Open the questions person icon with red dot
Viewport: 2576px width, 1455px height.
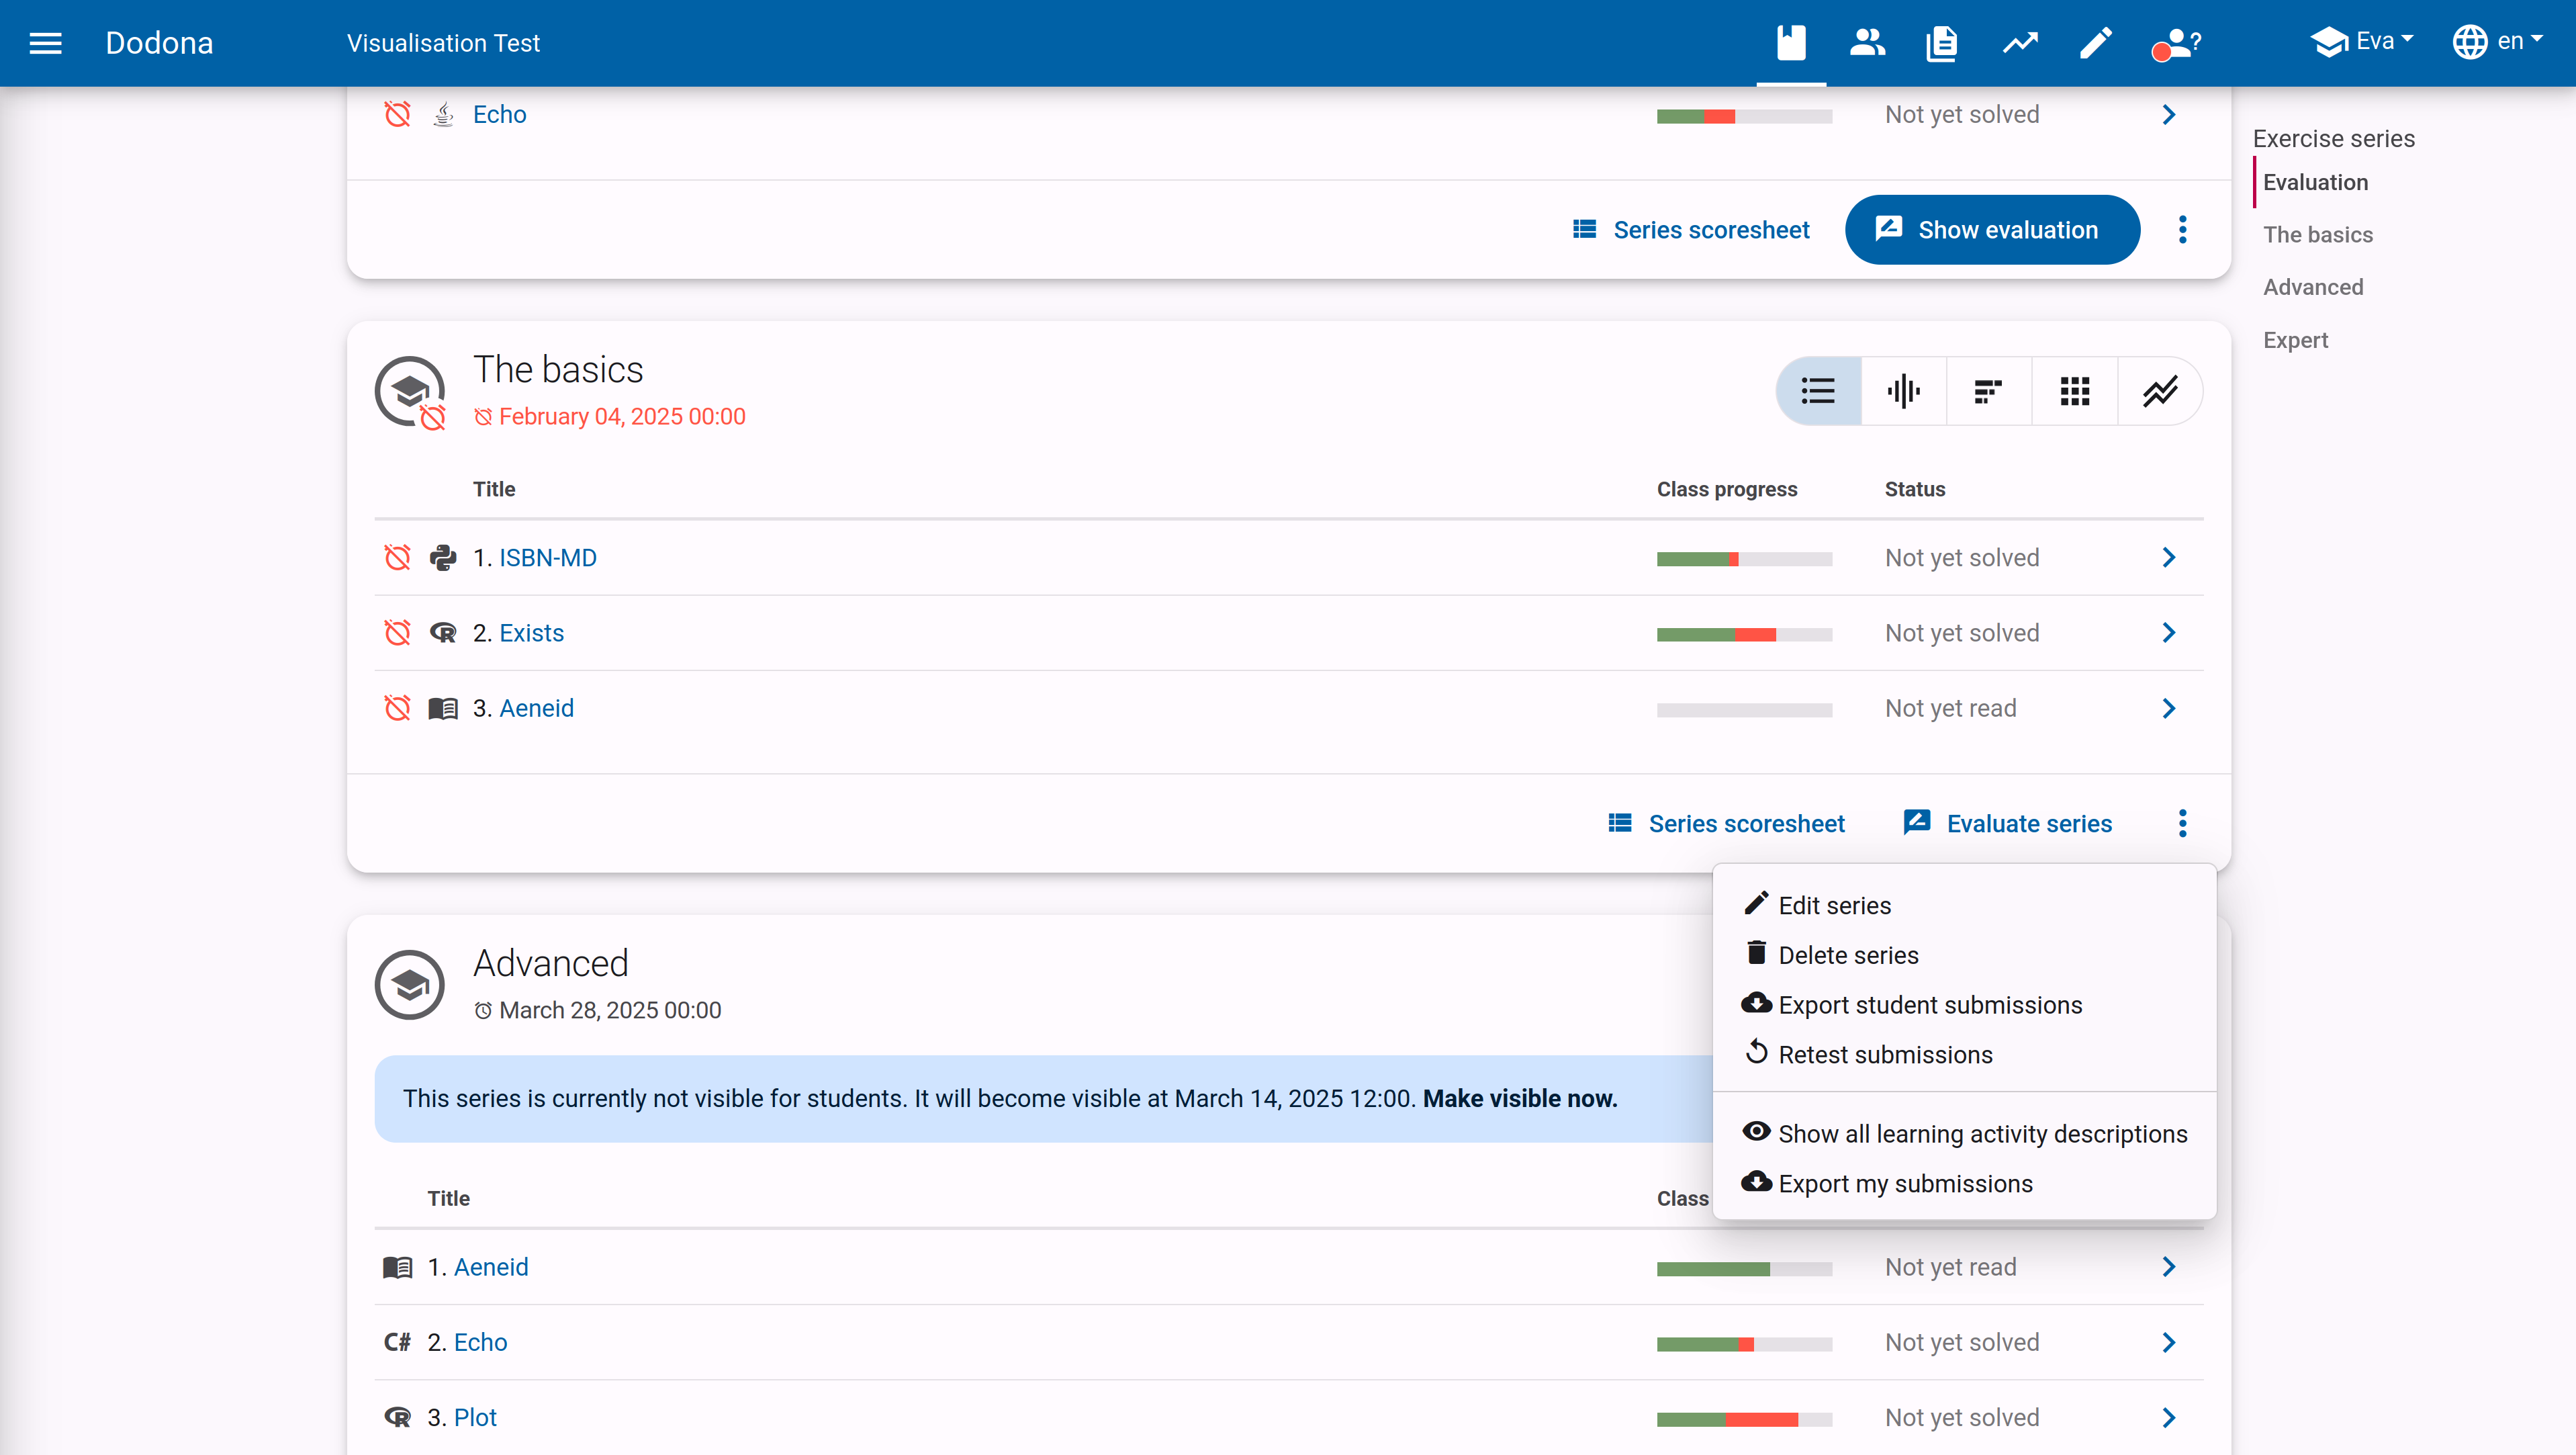(2176, 43)
